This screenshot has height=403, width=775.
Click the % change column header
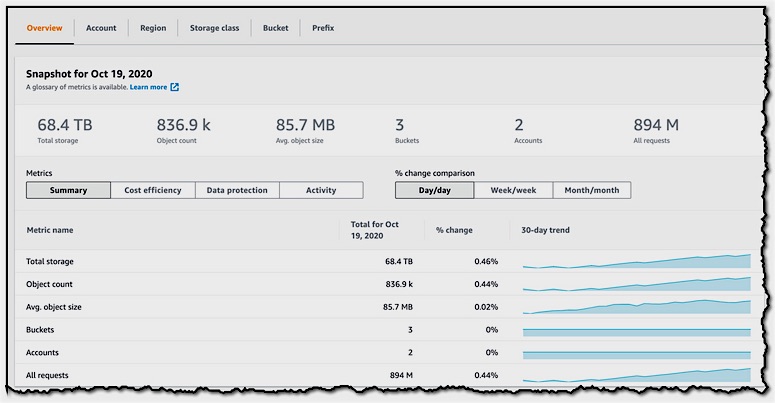(x=454, y=230)
